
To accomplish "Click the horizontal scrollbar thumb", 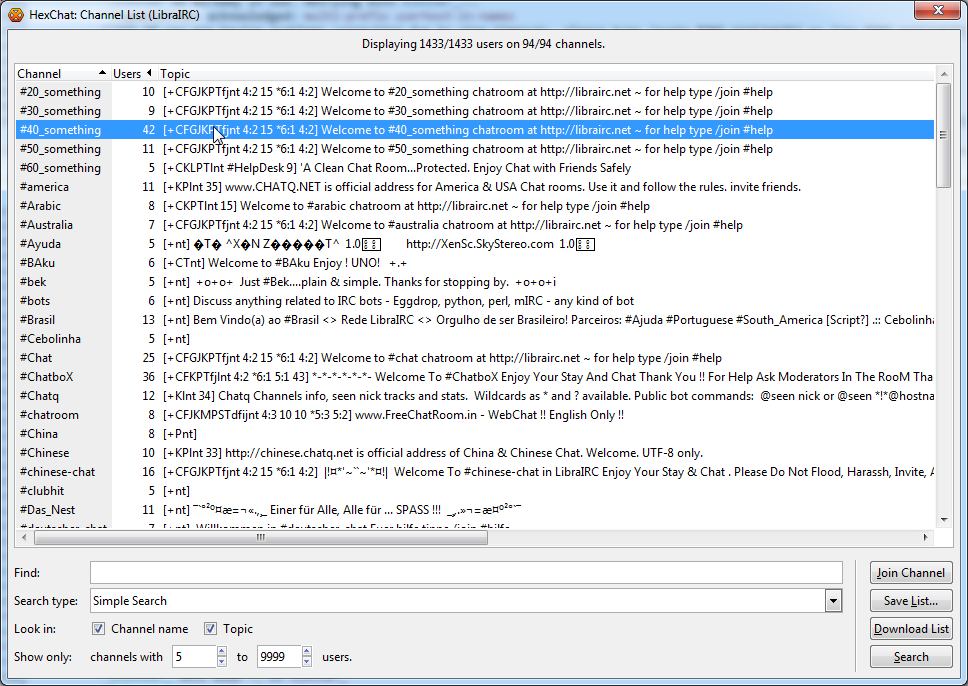I will coord(260,537).
